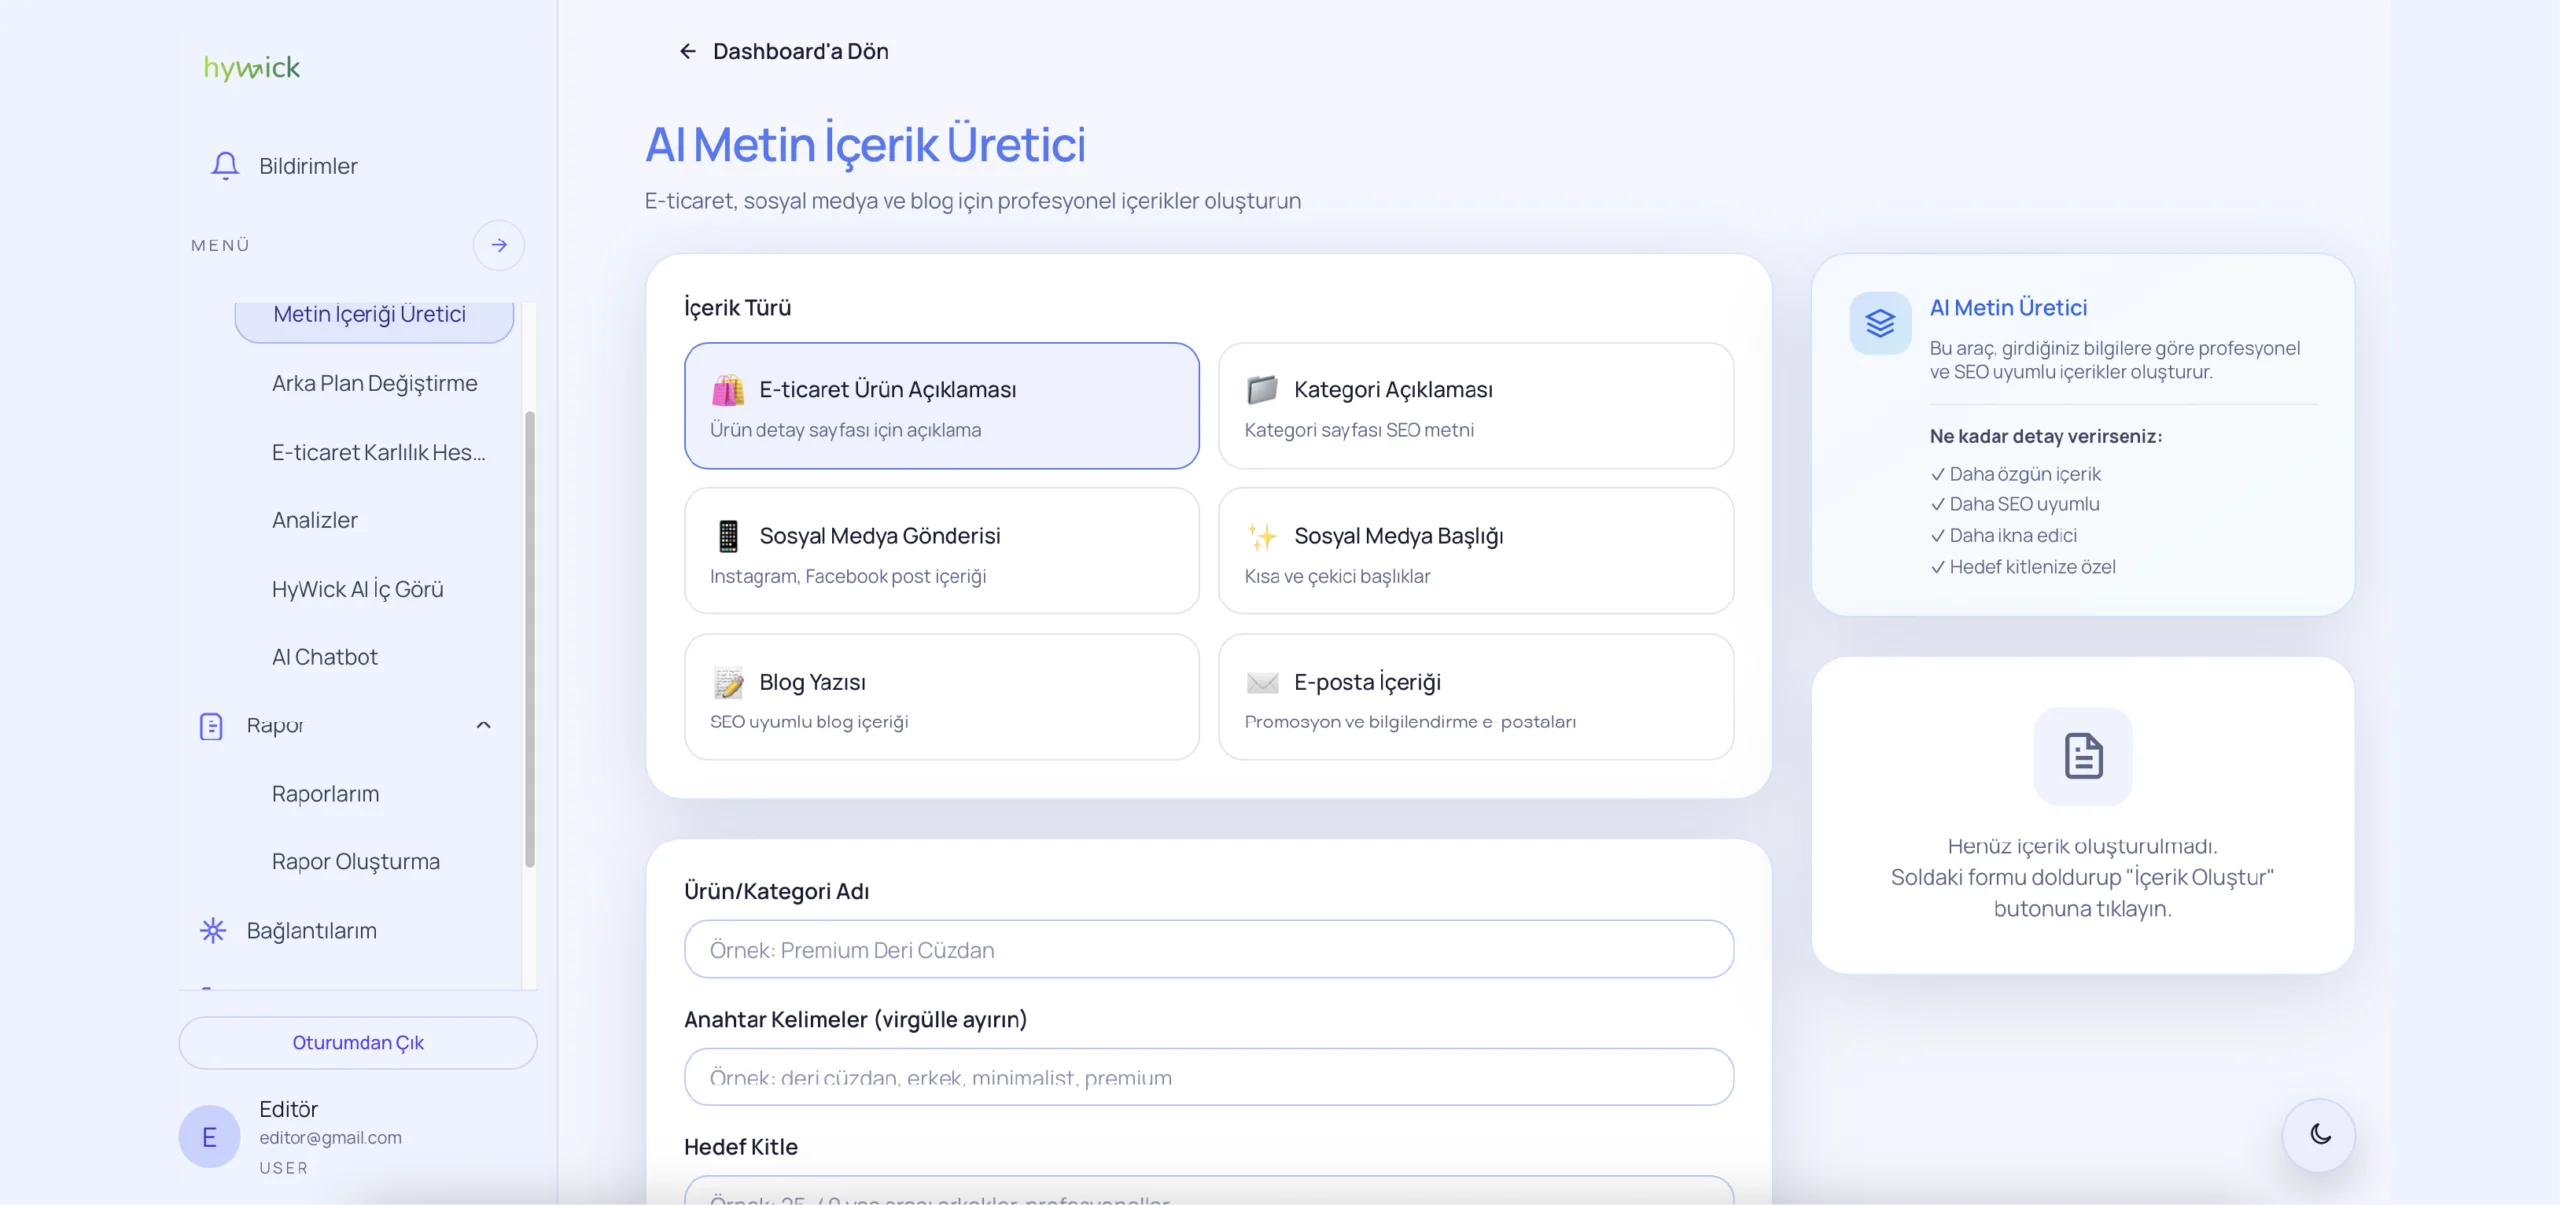Click the sidebar menu scrollbar
Image resolution: width=2560 pixels, height=1205 pixels.
pyautogui.click(x=530, y=640)
